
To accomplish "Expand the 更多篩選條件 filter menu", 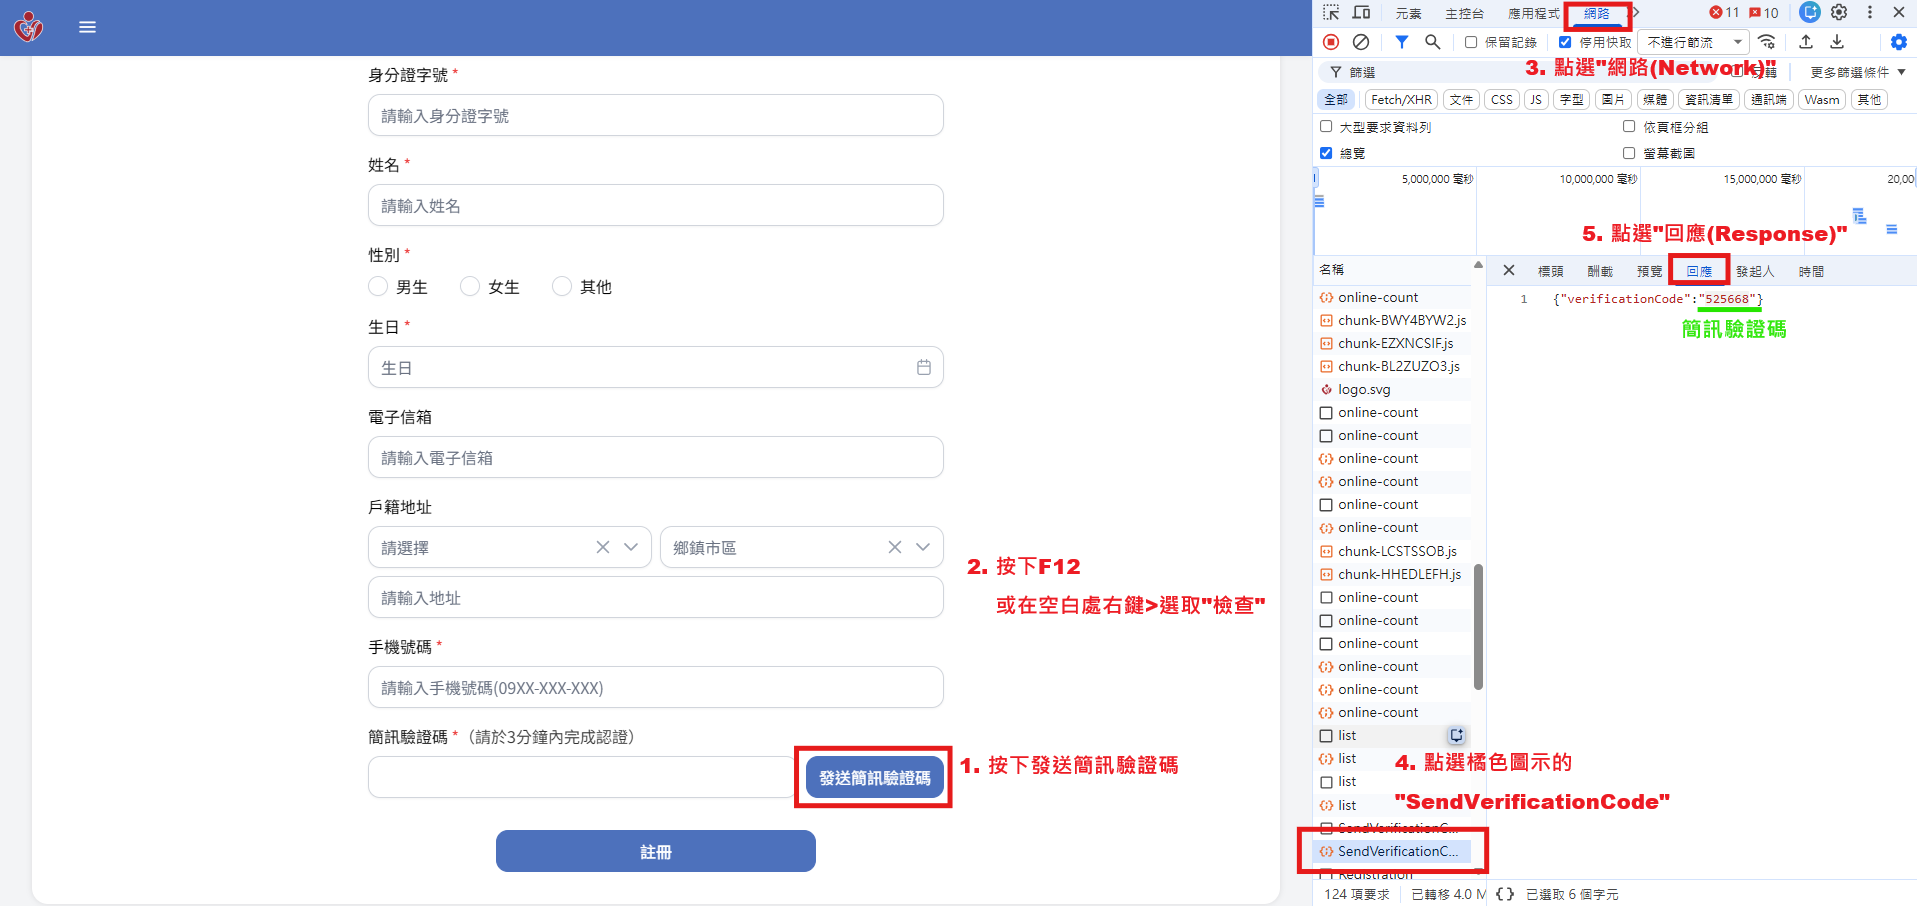I will point(1857,72).
